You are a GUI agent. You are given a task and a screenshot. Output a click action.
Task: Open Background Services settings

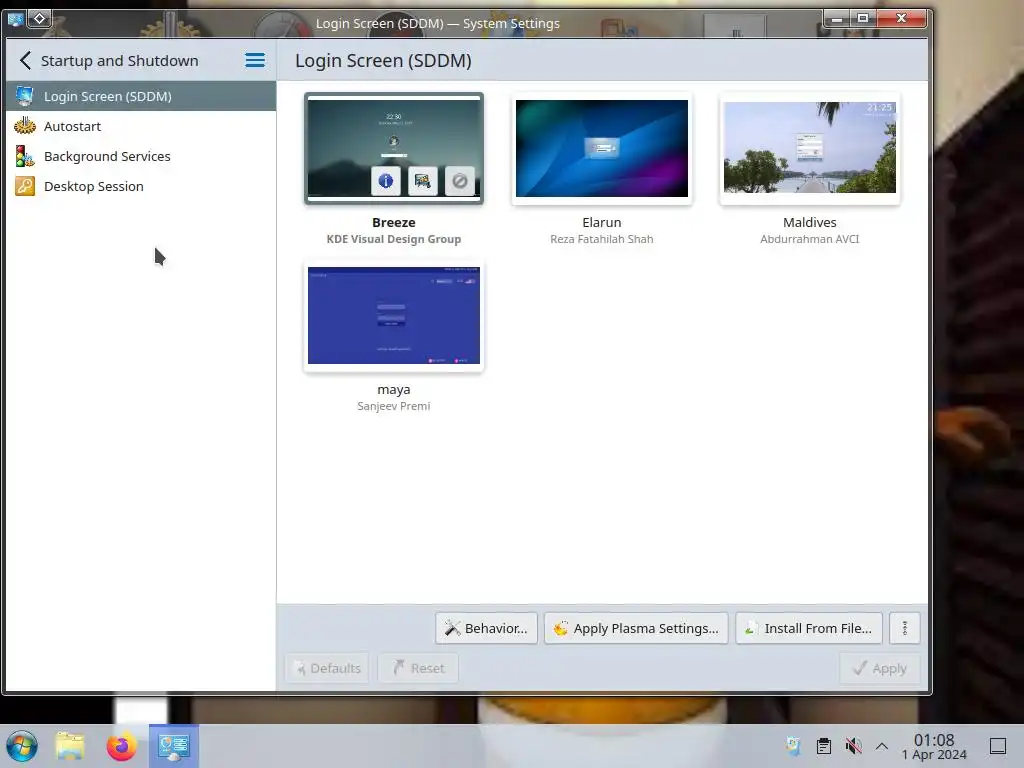click(x=140, y=156)
